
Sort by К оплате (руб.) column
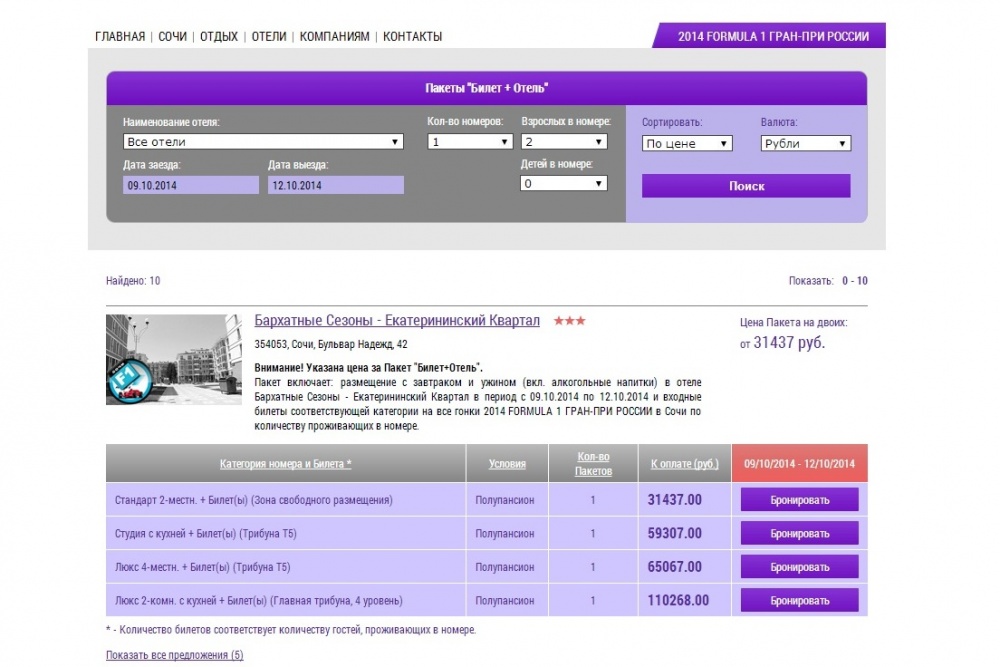(684, 464)
